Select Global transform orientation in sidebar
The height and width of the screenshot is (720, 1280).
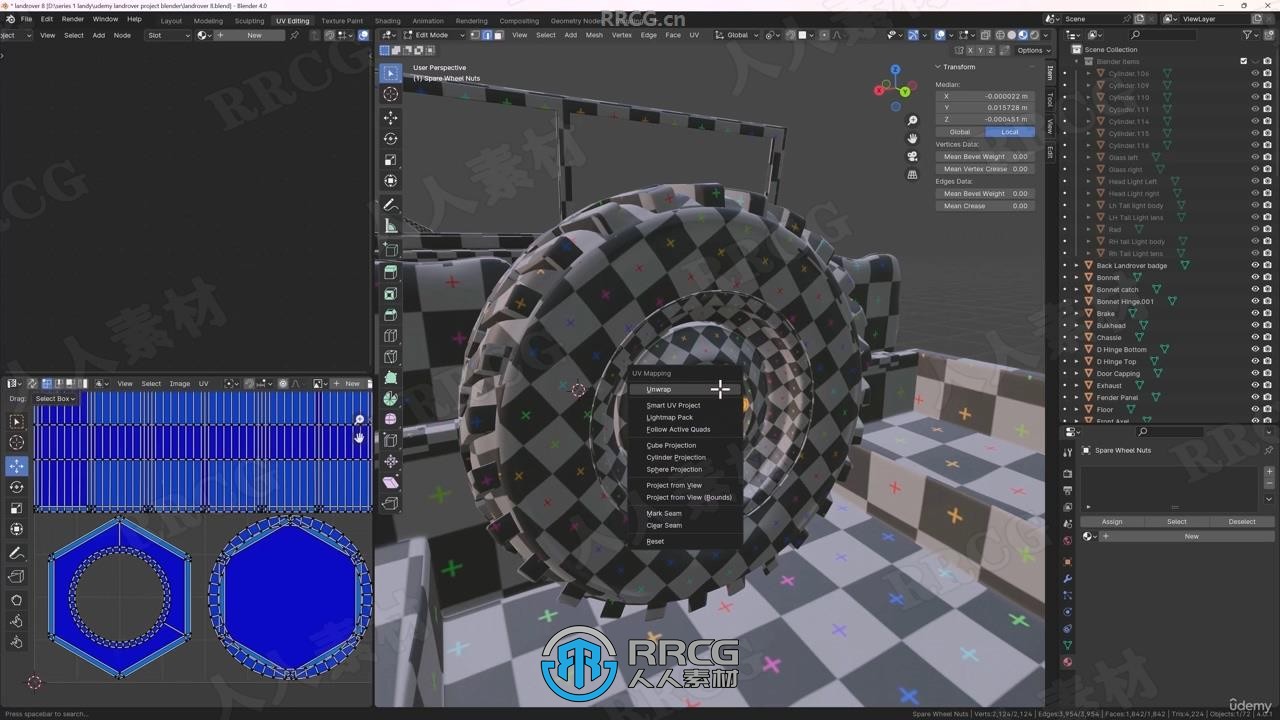pyautogui.click(x=960, y=132)
